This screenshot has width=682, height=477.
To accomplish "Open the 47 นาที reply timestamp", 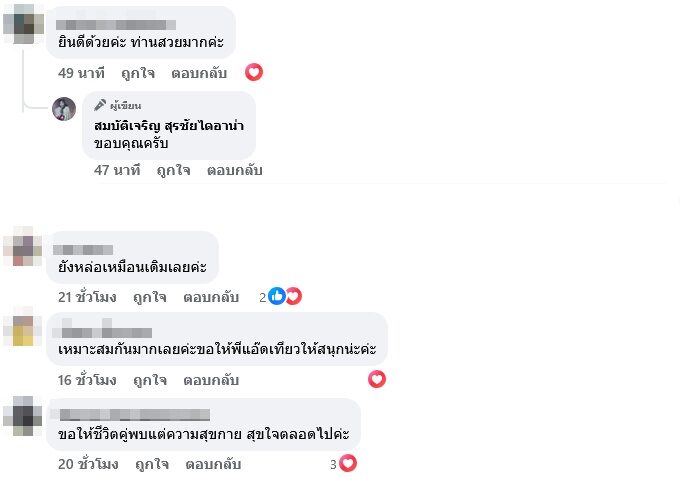I will tap(117, 170).
